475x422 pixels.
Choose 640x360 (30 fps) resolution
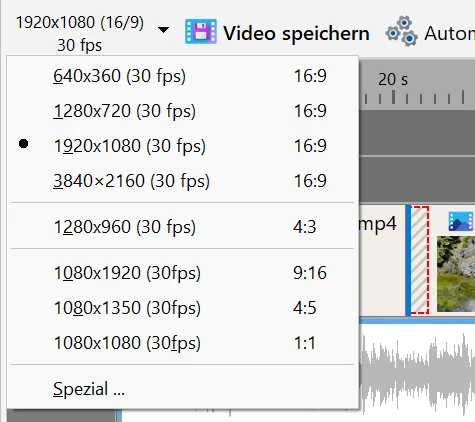[182, 76]
